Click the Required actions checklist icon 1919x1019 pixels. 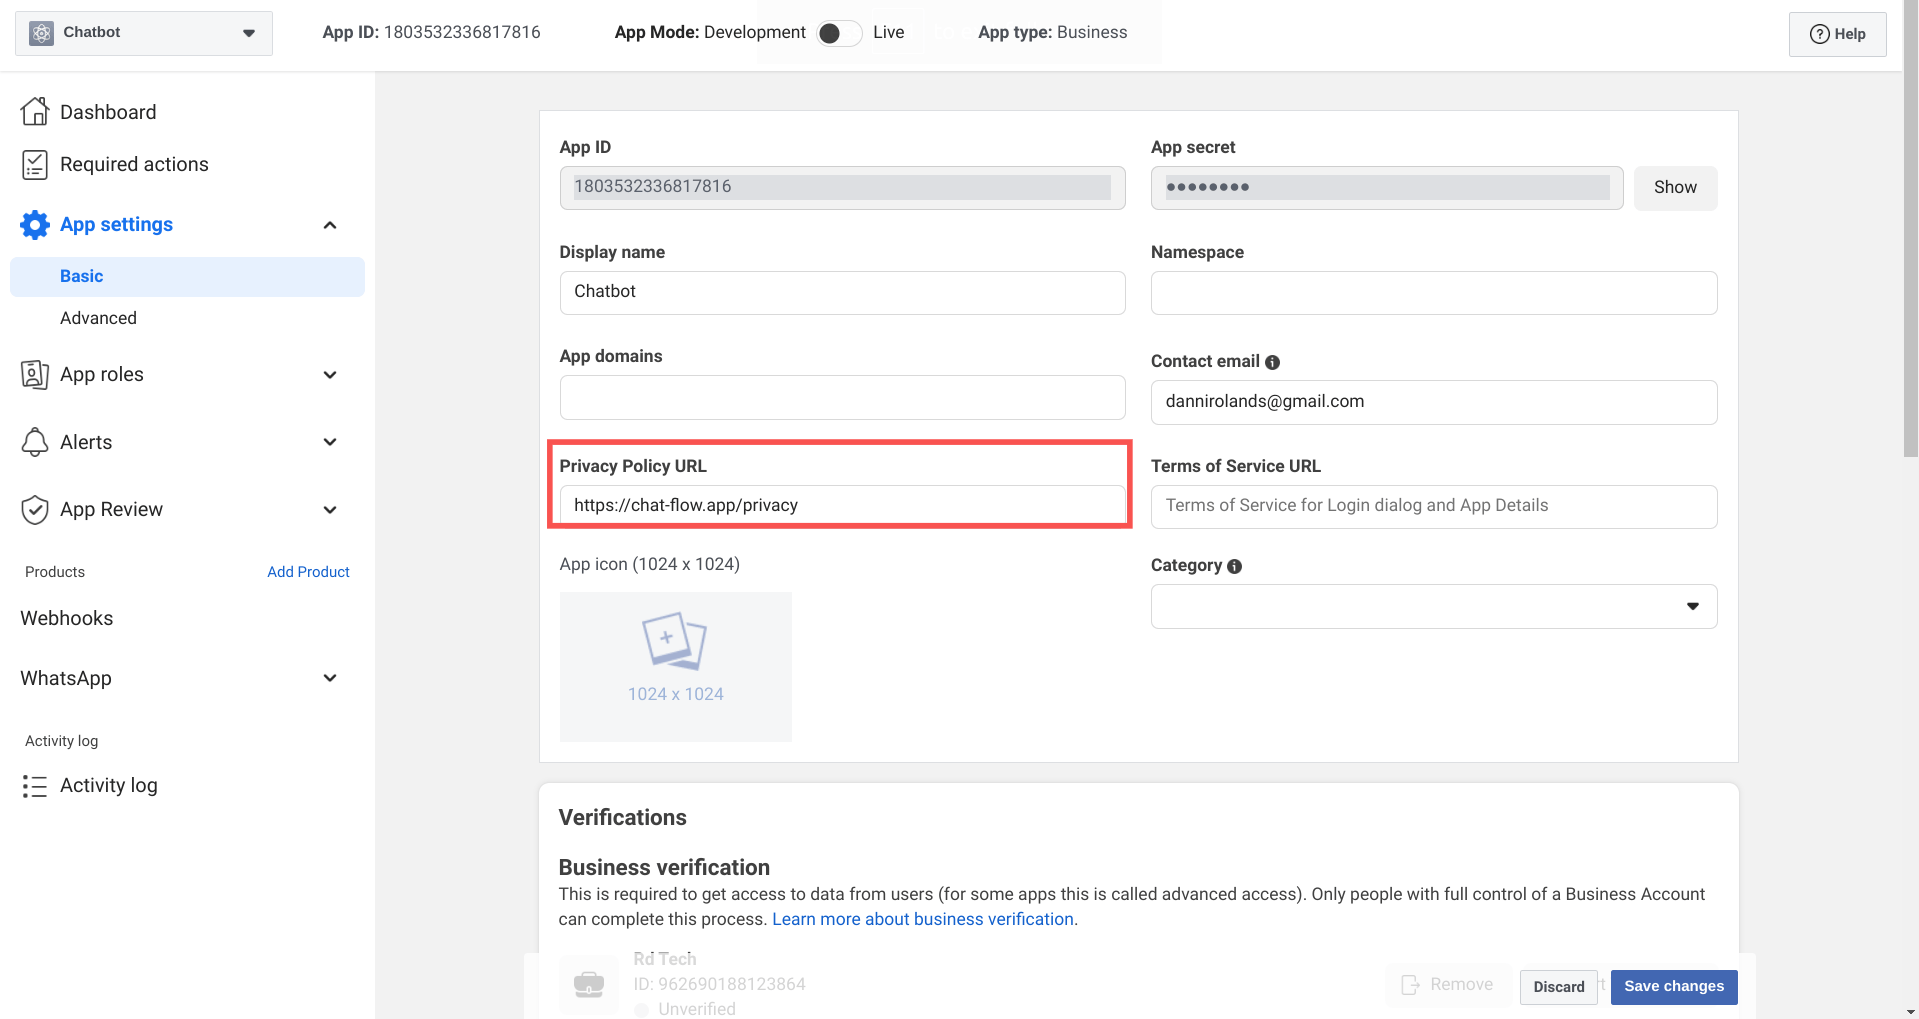pyautogui.click(x=35, y=164)
